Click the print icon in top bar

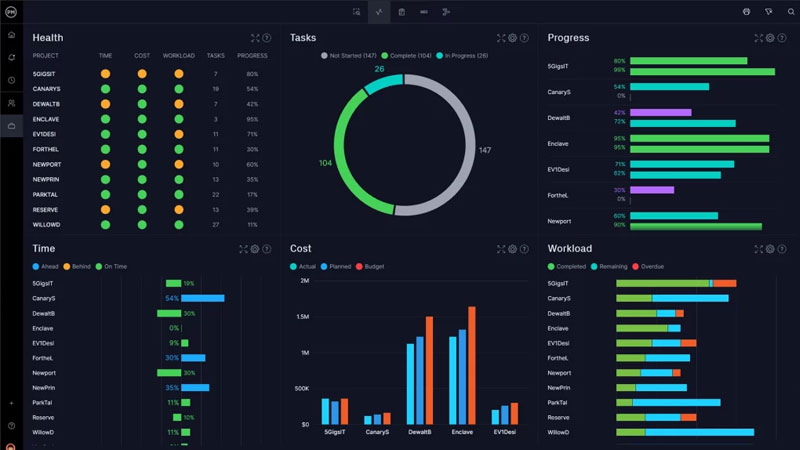click(x=746, y=12)
